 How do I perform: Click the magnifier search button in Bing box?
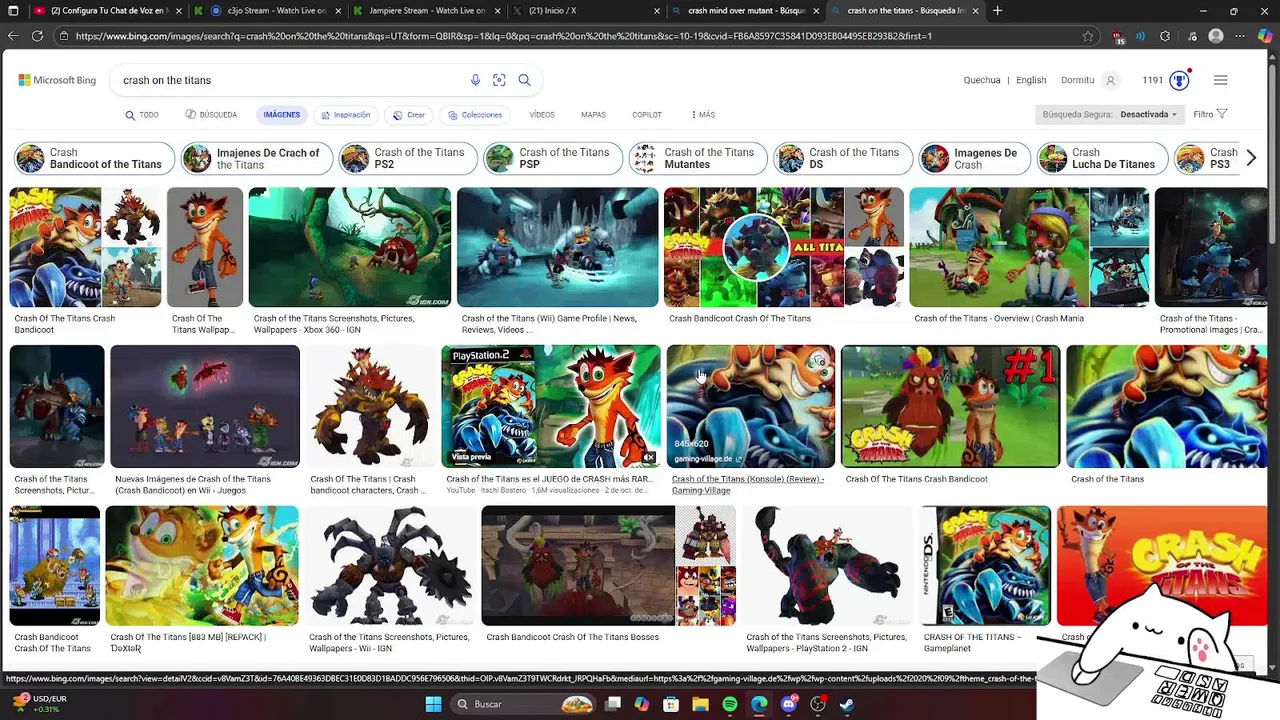(x=524, y=80)
